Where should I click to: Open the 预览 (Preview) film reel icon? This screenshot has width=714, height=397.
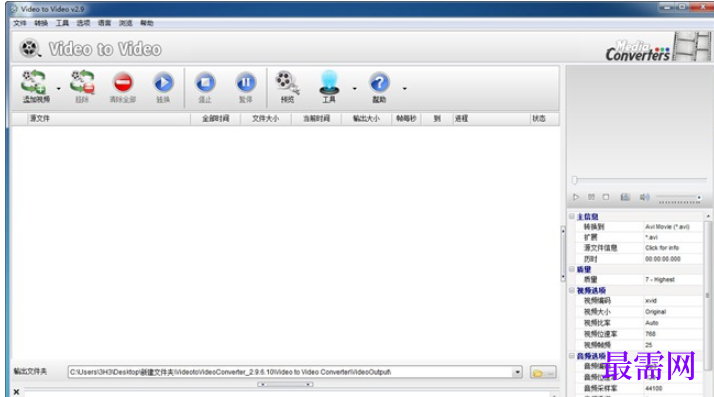coord(287,82)
